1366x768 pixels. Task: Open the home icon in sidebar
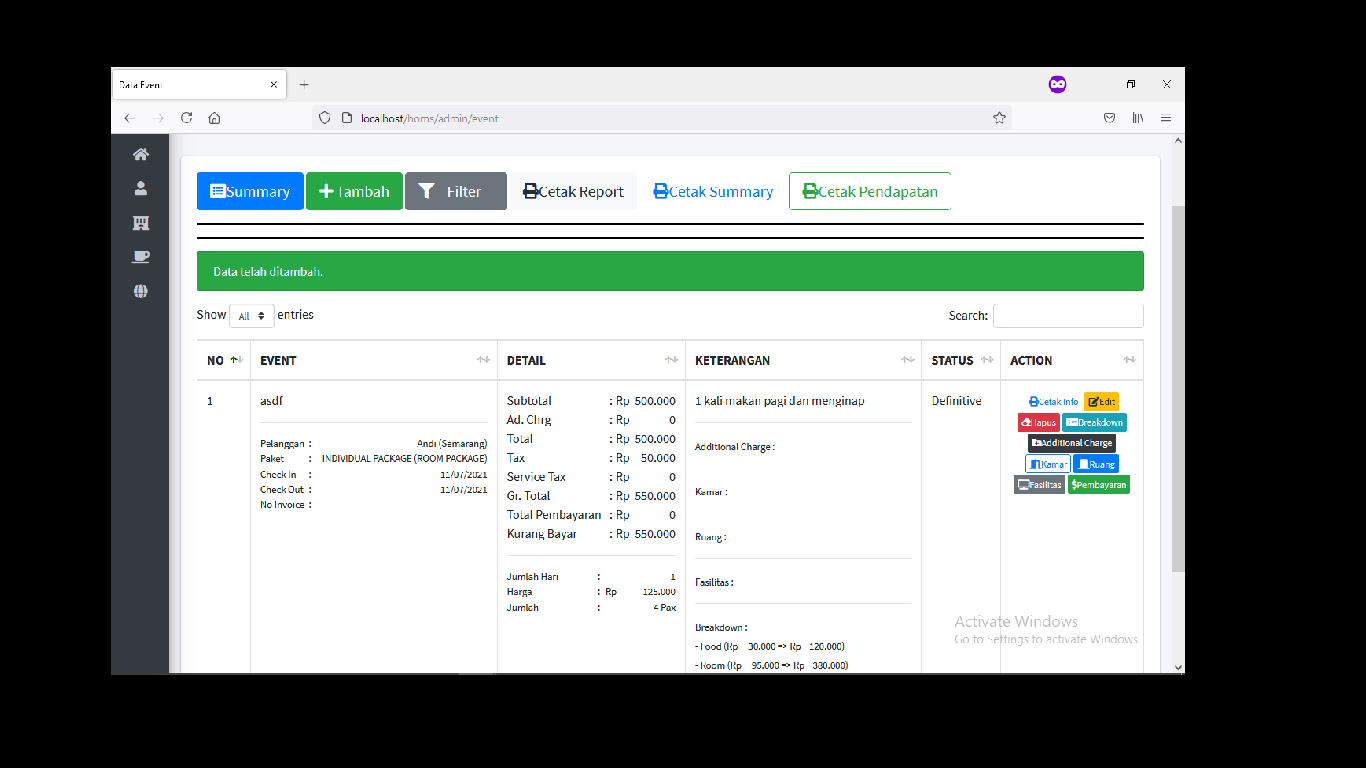pyautogui.click(x=141, y=154)
